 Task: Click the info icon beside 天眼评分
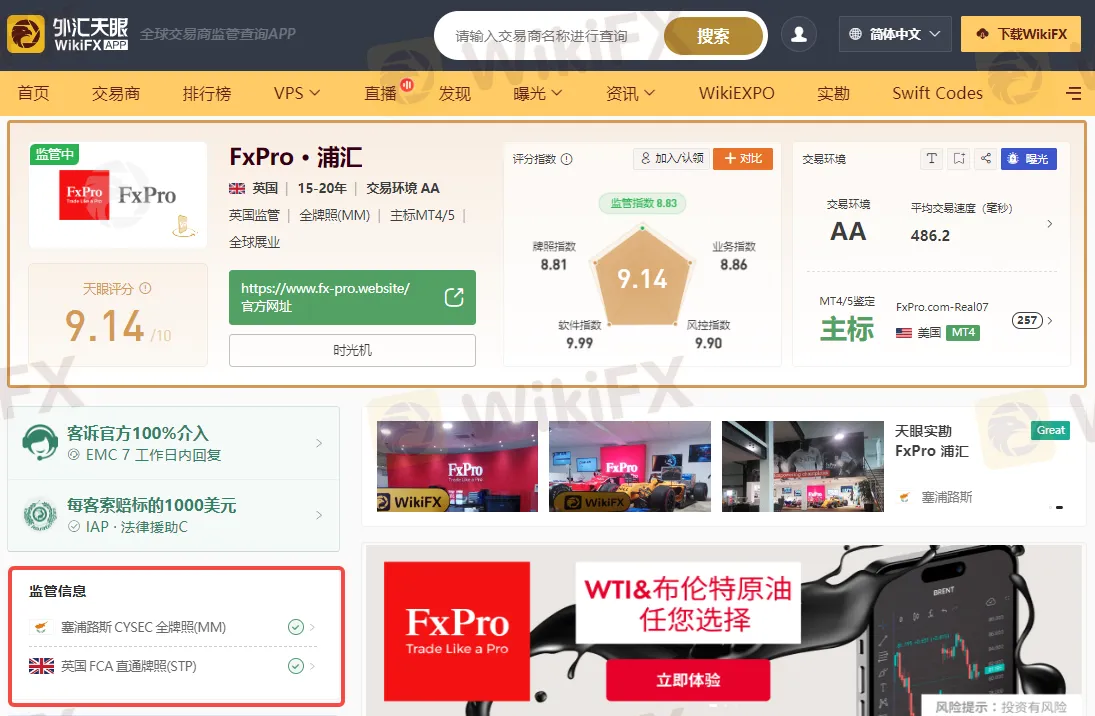[x=145, y=288]
